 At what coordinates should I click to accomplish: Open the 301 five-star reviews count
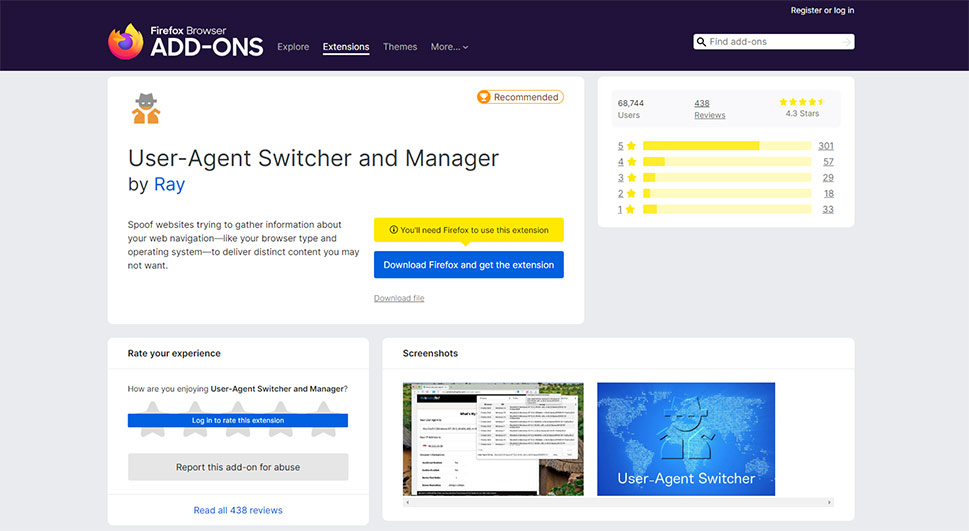(x=826, y=146)
